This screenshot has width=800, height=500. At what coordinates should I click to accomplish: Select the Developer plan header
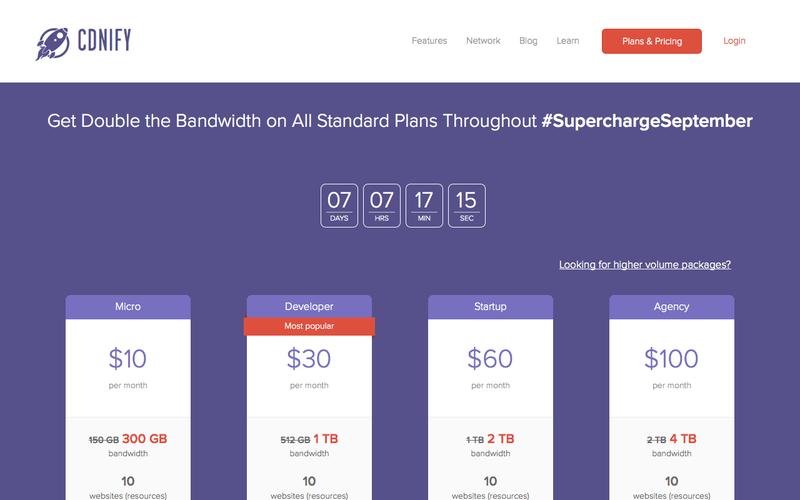pos(309,306)
